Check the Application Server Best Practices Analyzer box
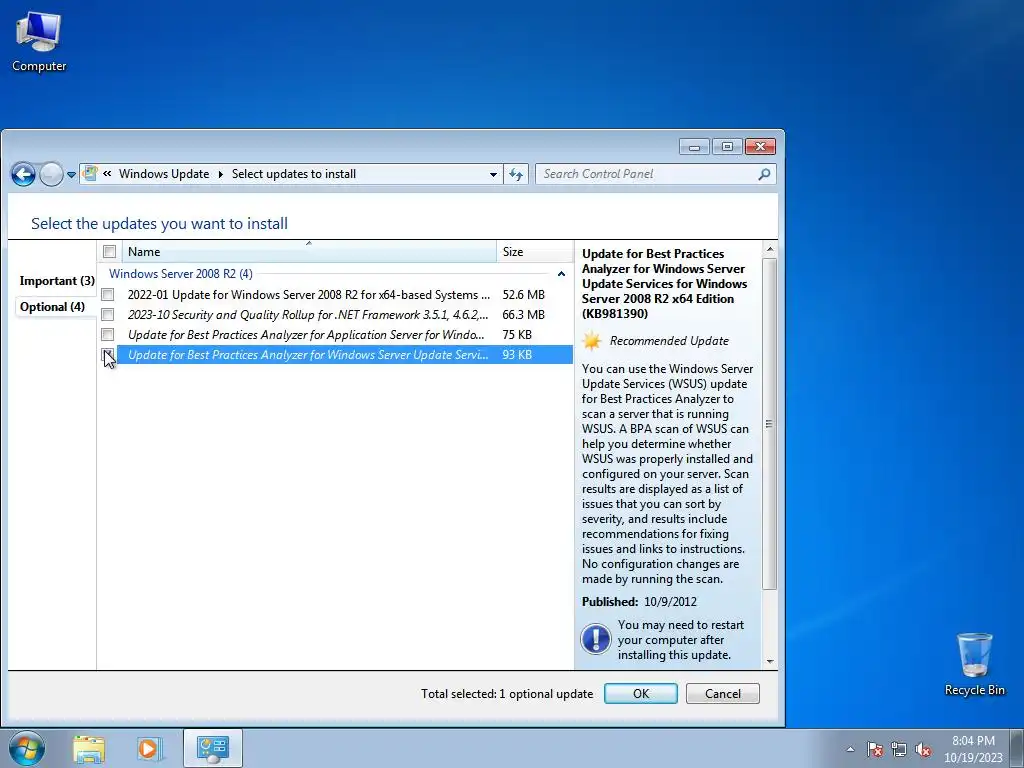Image resolution: width=1024 pixels, height=768 pixels. coord(108,334)
